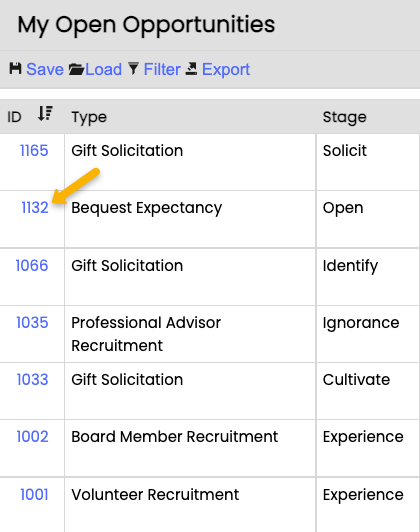This screenshot has width=420, height=532.
Task: Click the Filter funnel icon
Action: tap(134, 69)
